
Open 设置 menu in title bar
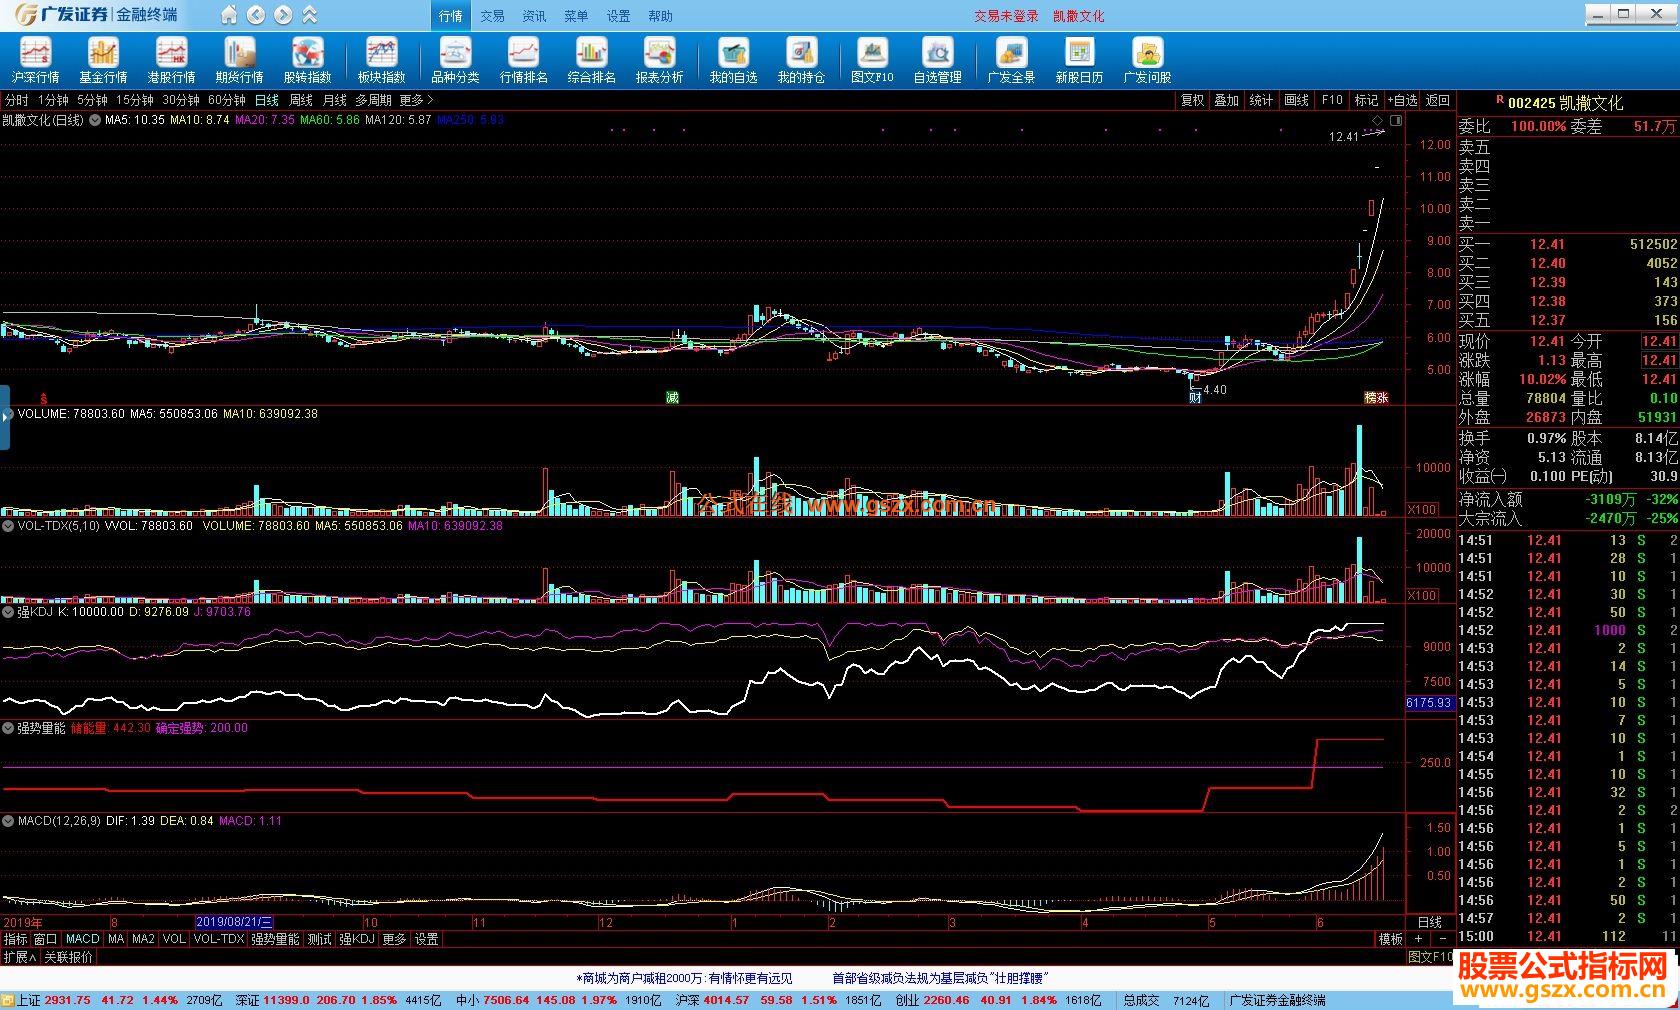(x=618, y=16)
